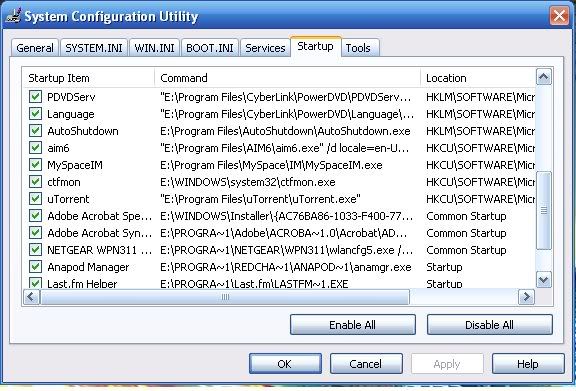Sort by the Location column header

[x=478, y=78]
